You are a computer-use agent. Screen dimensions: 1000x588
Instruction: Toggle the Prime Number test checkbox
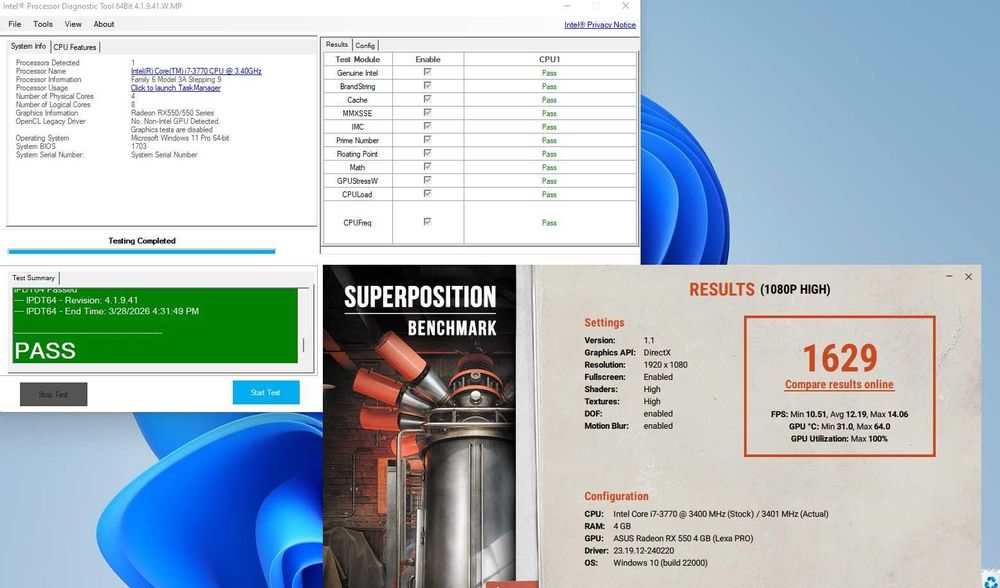coord(427,139)
